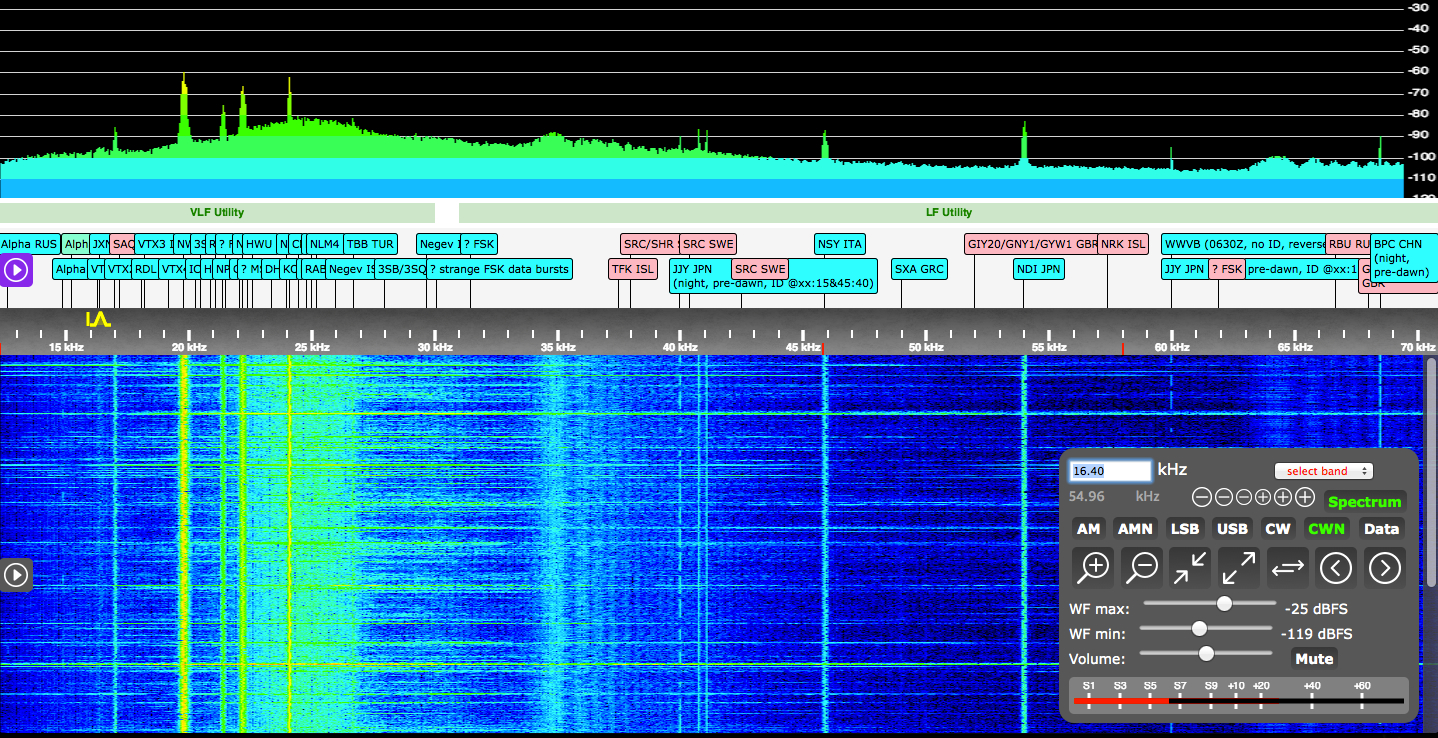1438x738 pixels.
Task: Click the largest frequency step-down minus circle
Action: click(x=1201, y=497)
